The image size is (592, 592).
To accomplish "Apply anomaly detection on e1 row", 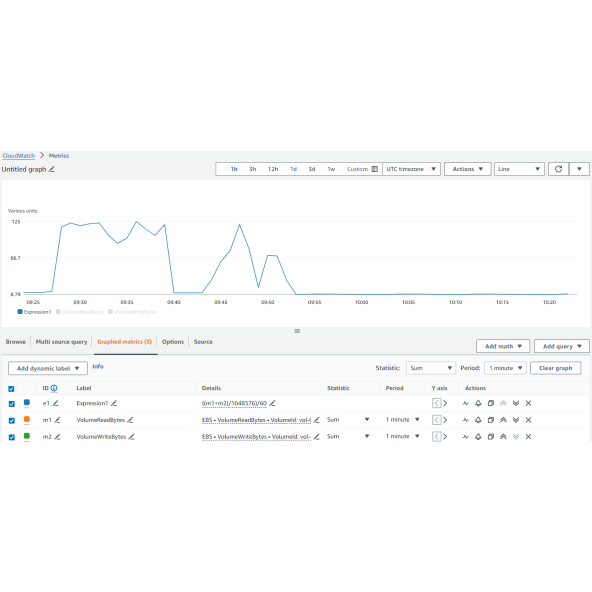I will click(x=466, y=403).
